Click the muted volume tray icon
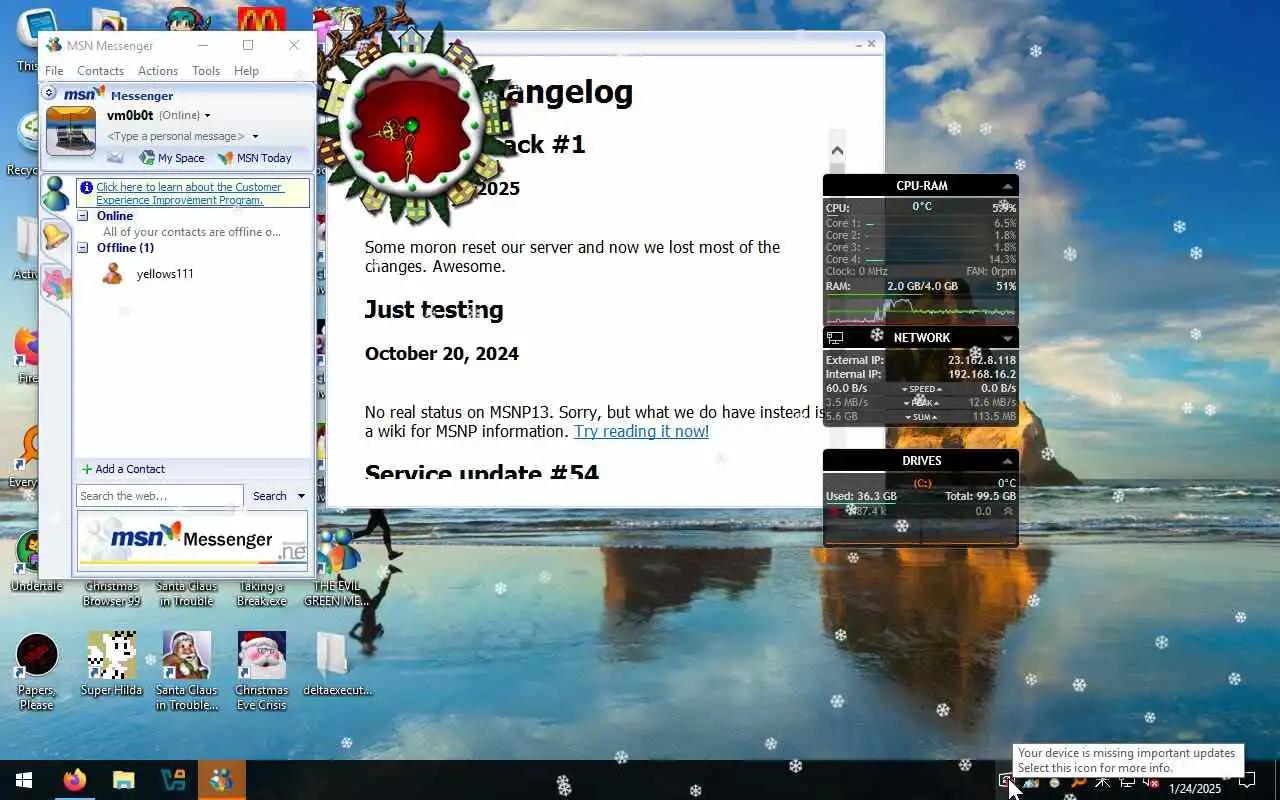Viewport: 1280px width, 800px height. coord(1150,782)
